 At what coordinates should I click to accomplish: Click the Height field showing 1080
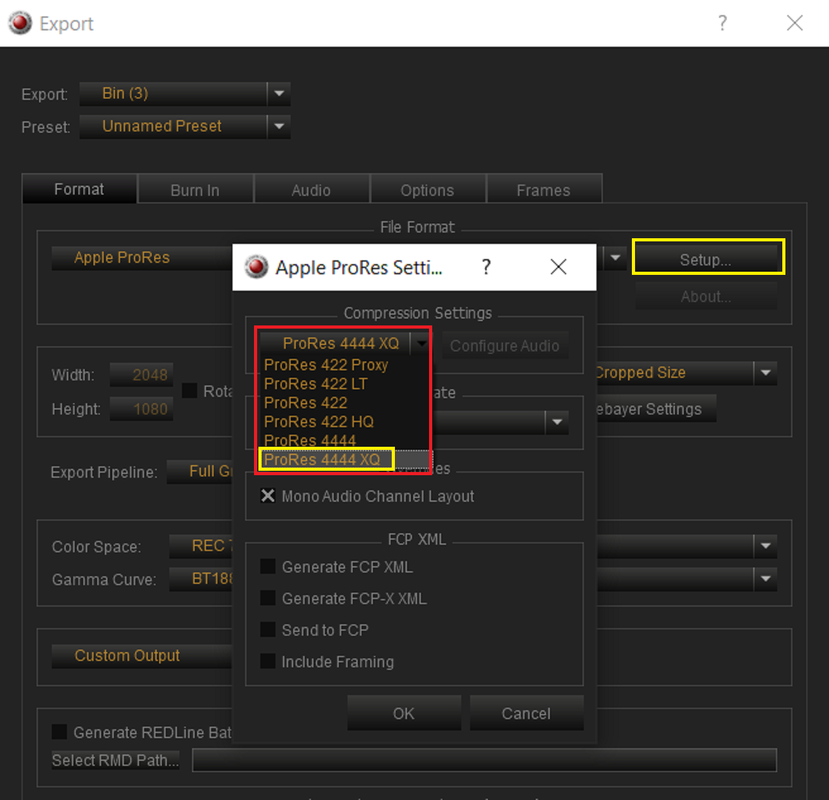click(x=141, y=409)
